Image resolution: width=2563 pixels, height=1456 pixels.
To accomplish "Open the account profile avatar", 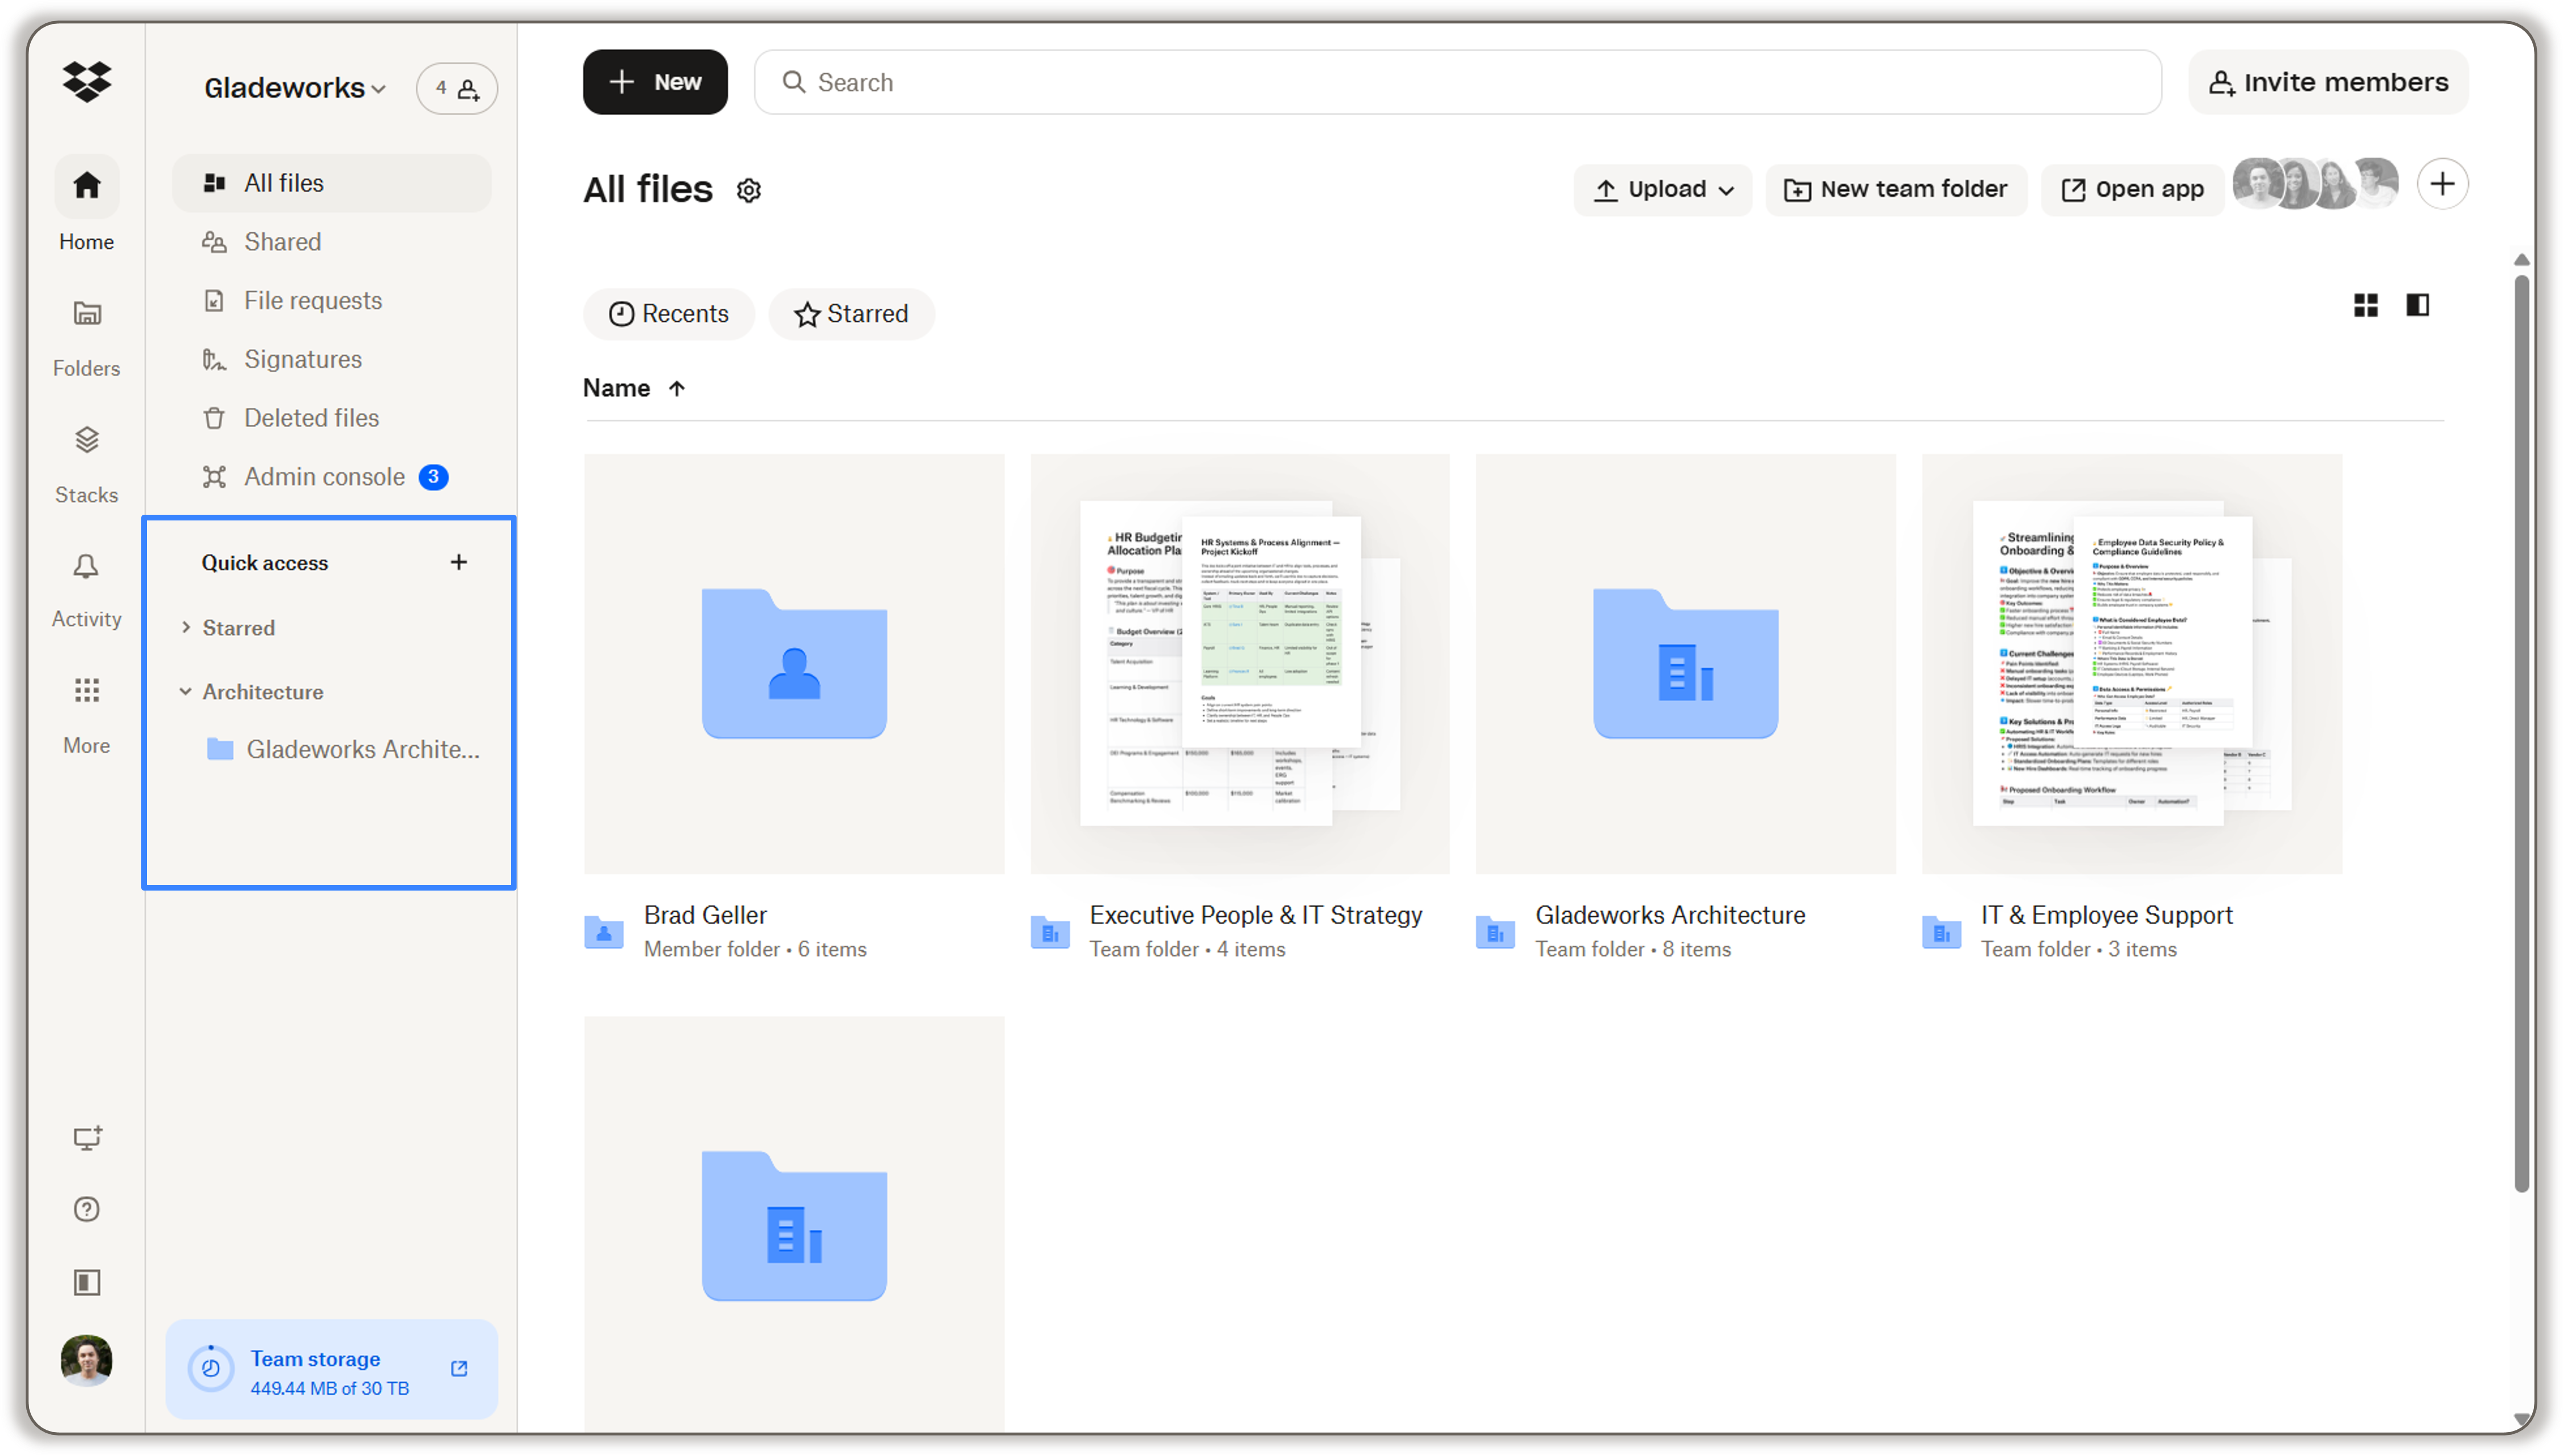I will 87,1360.
